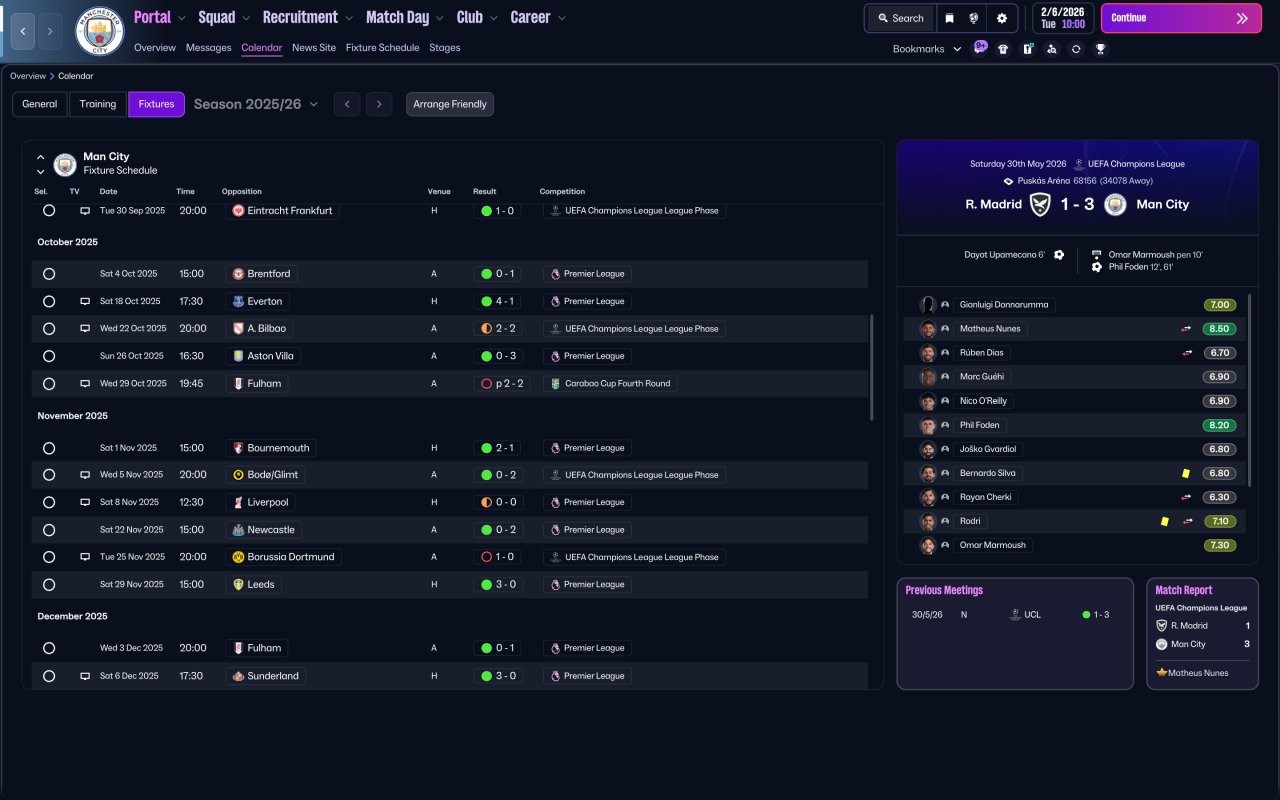
Task: Click the Carabao Cup competition icon
Action: point(556,383)
